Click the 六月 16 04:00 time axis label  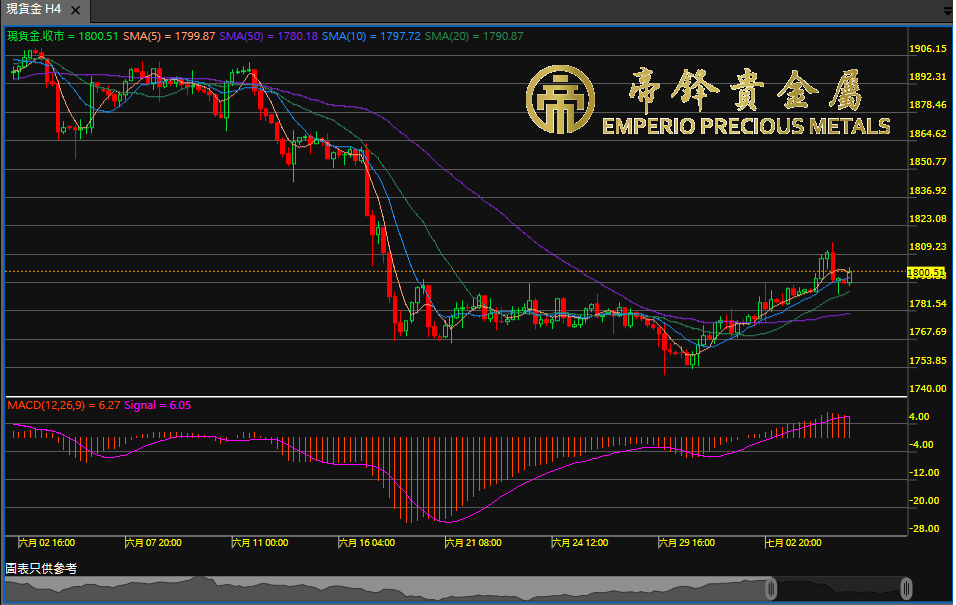pos(366,542)
